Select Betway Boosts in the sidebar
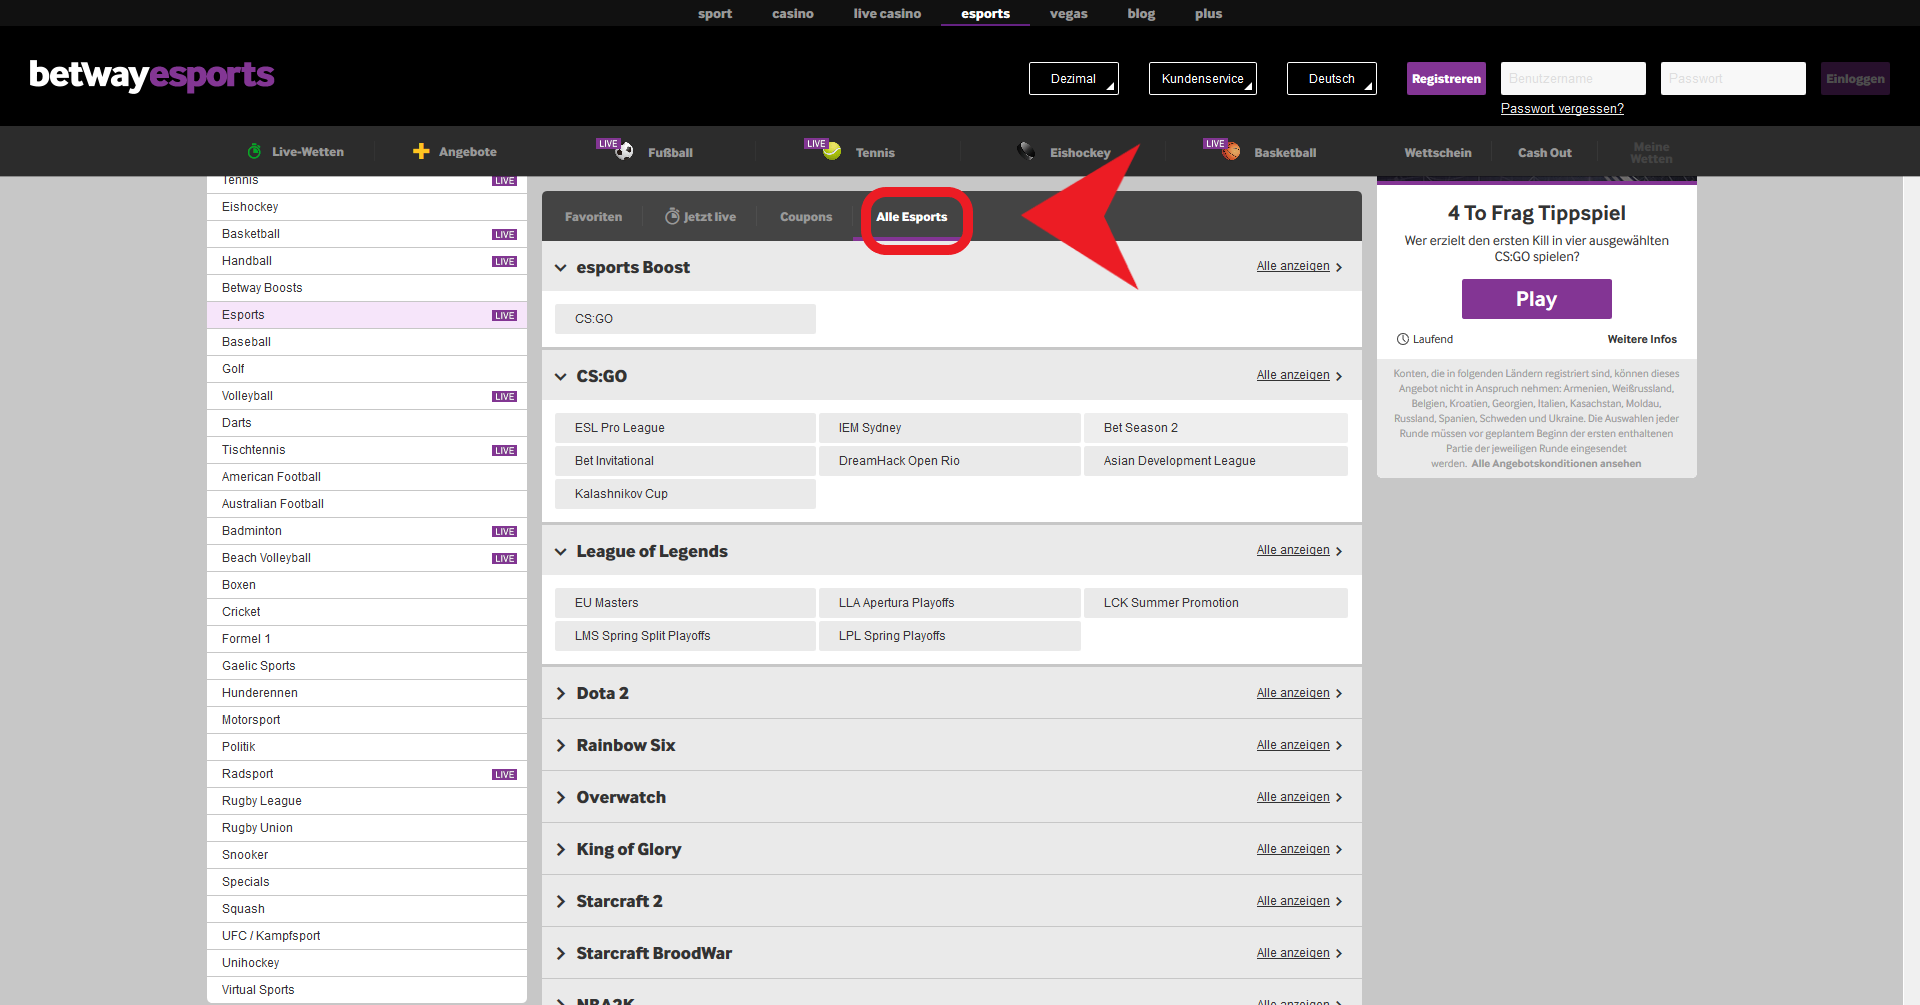The width and height of the screenshot is (1920, 1005). point(367,288)
